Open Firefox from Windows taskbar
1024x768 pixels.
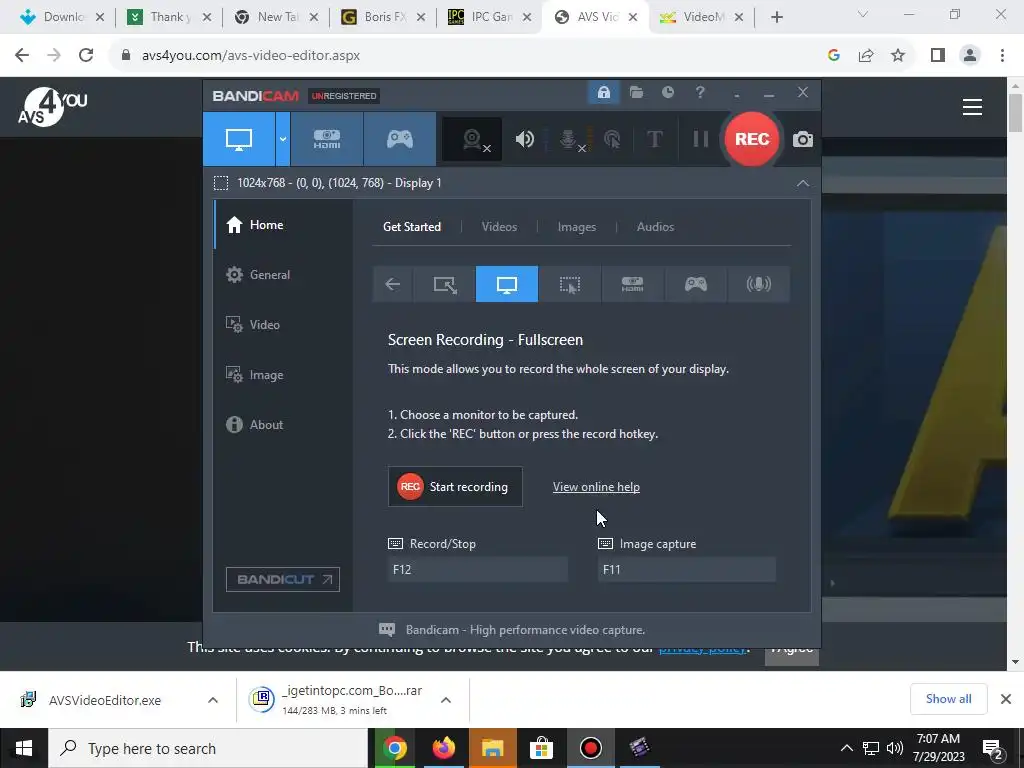pyautogui.click(x=443, y=748)
